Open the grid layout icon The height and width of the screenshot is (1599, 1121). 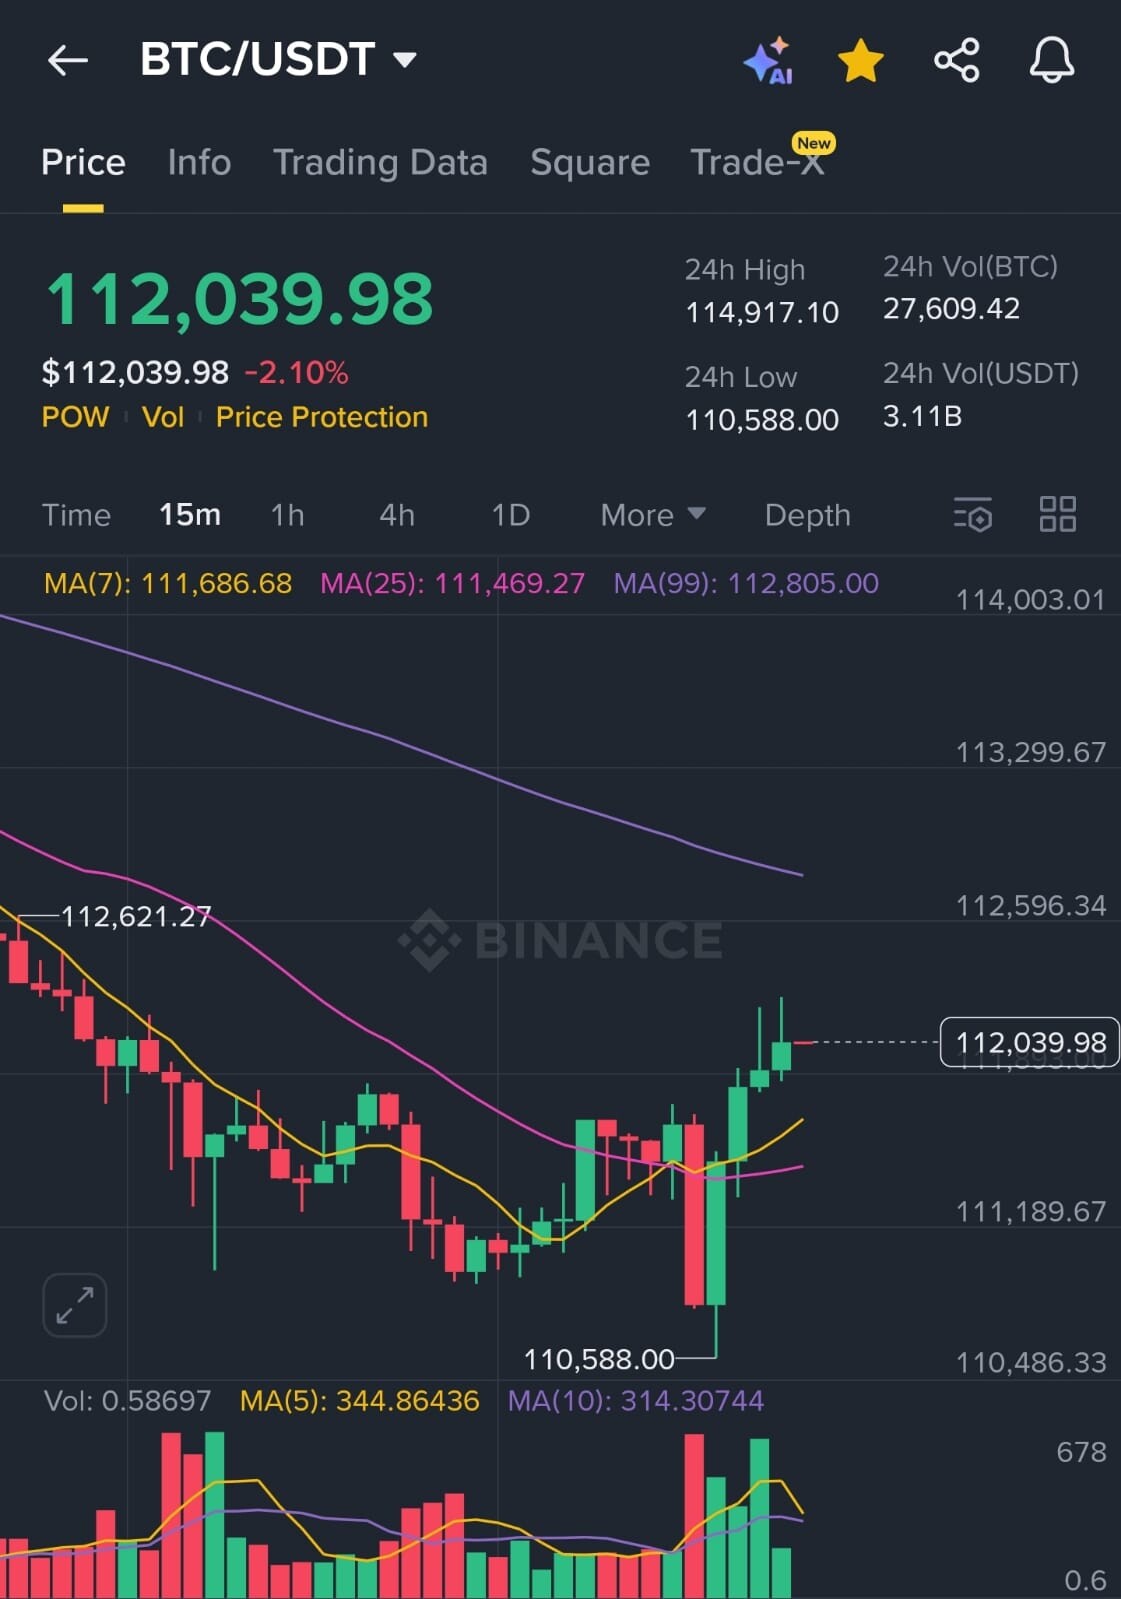click(x=1057, y=515)
